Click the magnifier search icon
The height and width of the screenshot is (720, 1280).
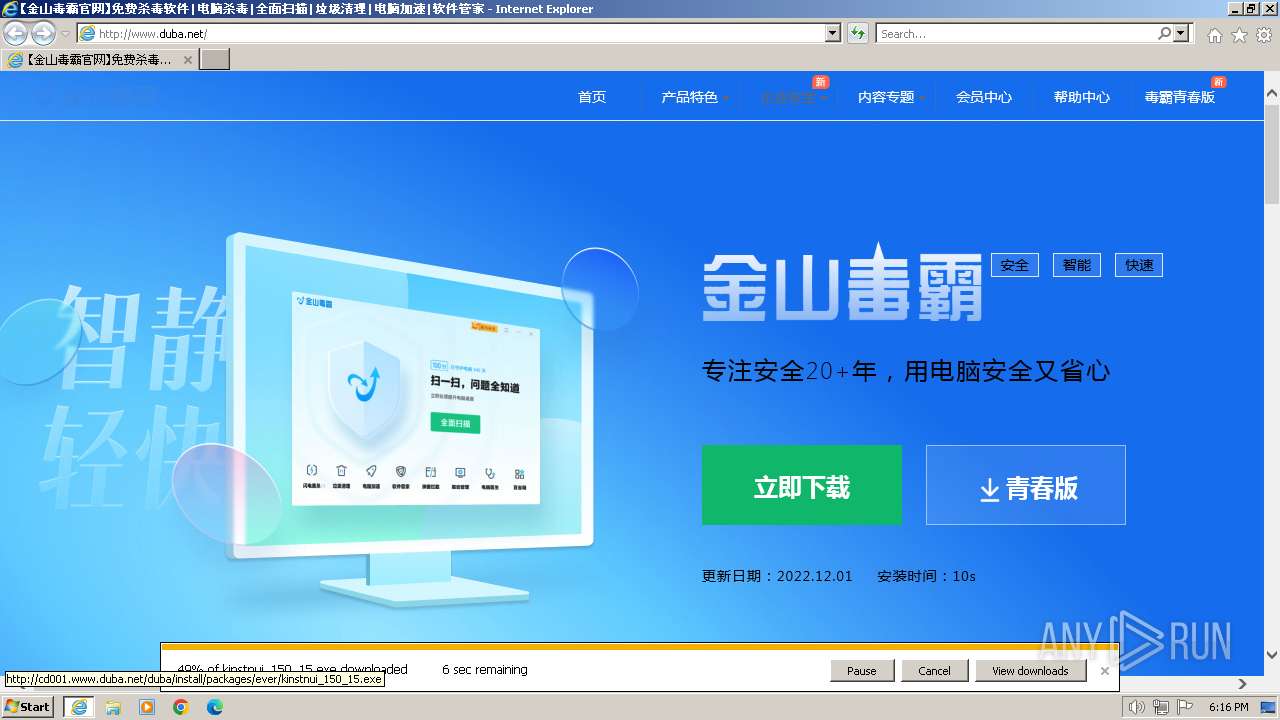tap(1164, 34)
